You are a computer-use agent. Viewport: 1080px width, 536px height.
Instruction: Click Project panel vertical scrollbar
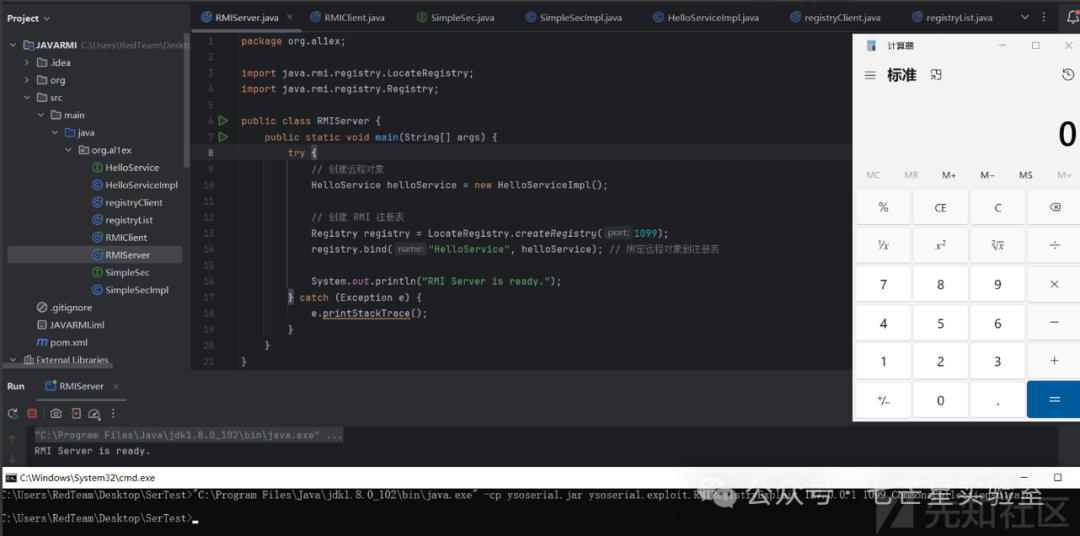pyautogui.click(x=187, y=100)
